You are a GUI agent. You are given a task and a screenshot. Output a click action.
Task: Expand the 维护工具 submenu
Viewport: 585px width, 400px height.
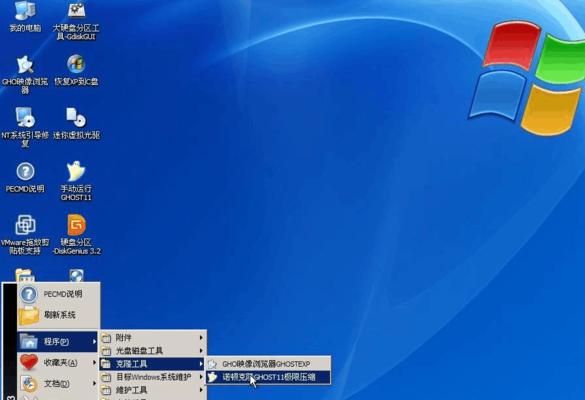coord(153,390)
